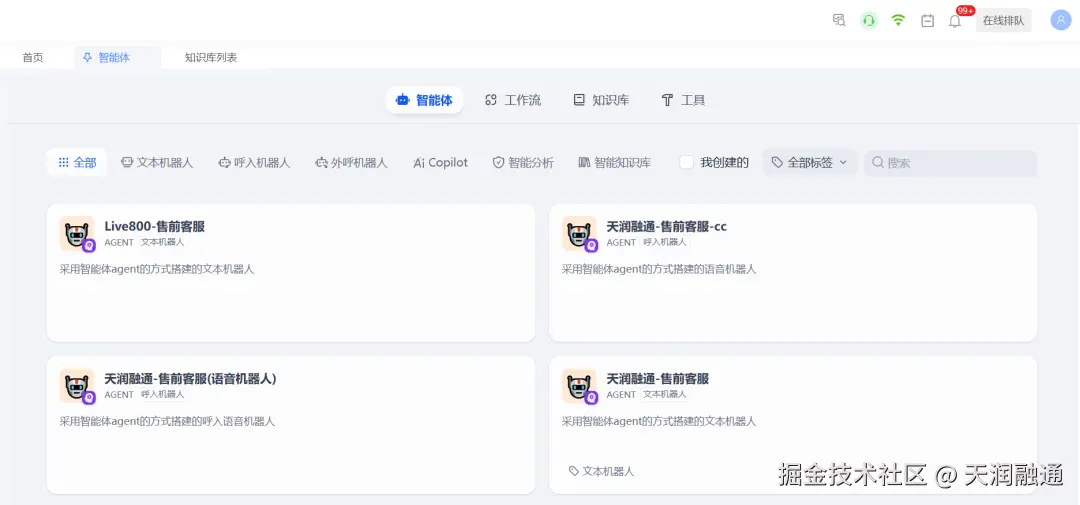Image resolution: width=1080 pixels, height=505 pixels.
Task: Click the green wifi signal icon
Action: (x=898, y=20)
